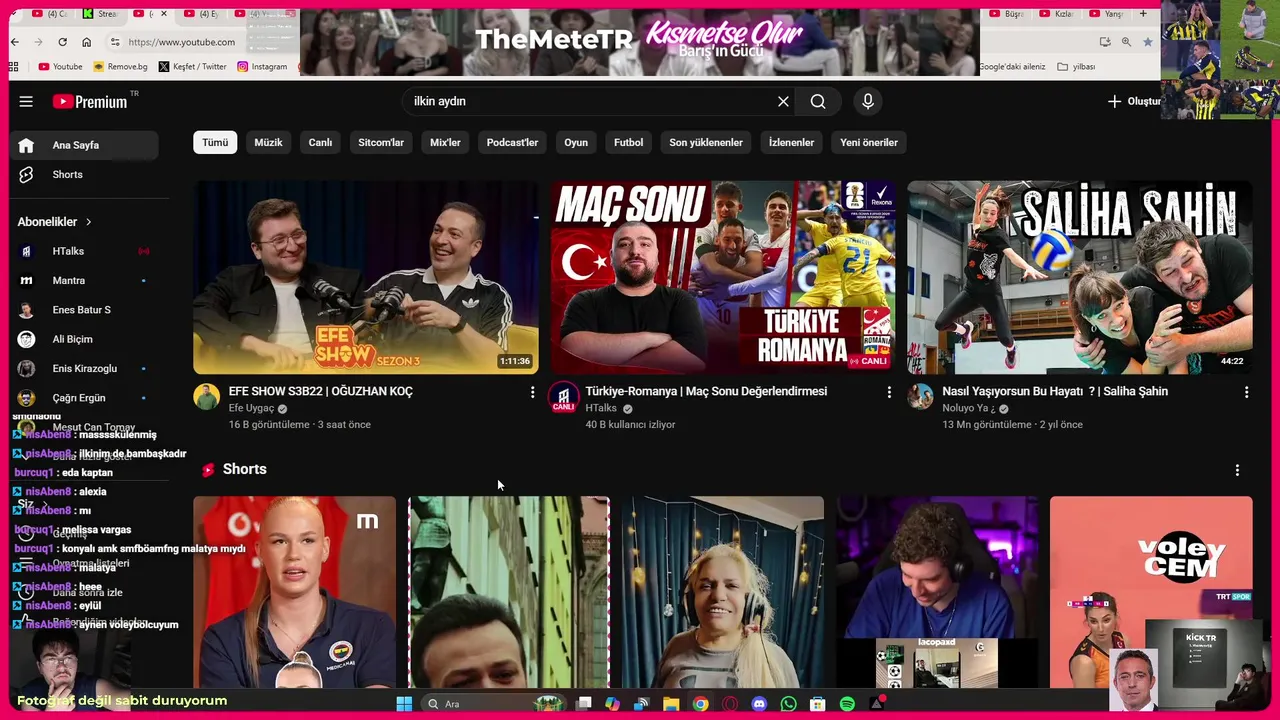Select the Canlı filter chip
The height and width of the screenshot is (720, 1280).
tap(320, 142)
